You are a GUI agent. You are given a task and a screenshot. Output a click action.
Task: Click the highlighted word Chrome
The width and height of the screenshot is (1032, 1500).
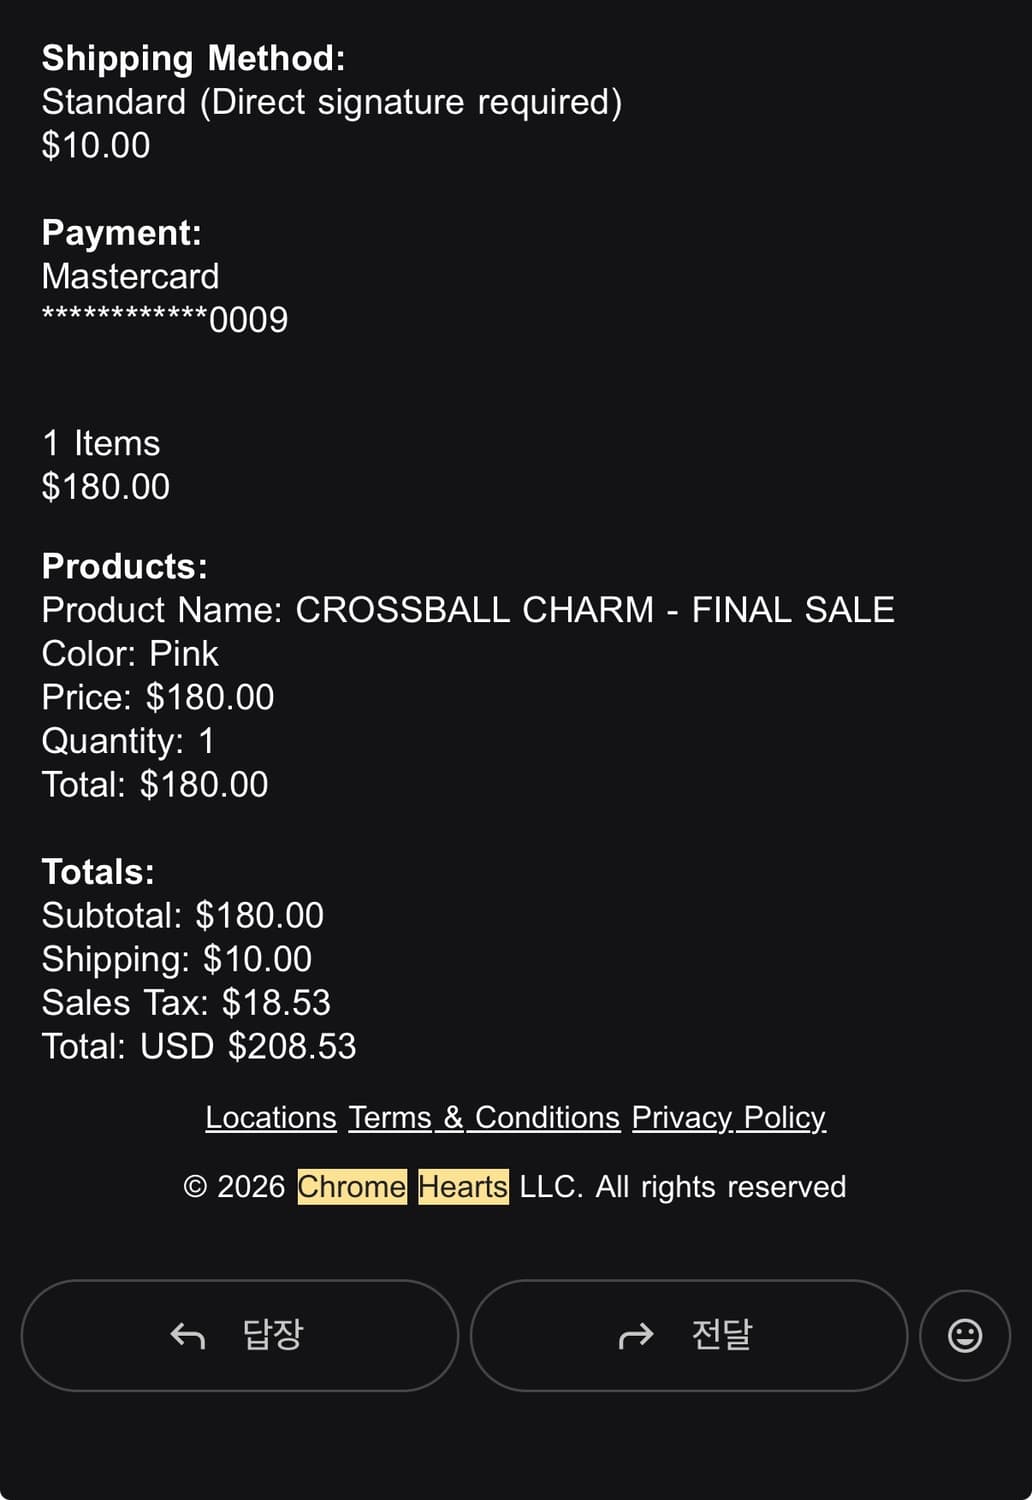352,1187
